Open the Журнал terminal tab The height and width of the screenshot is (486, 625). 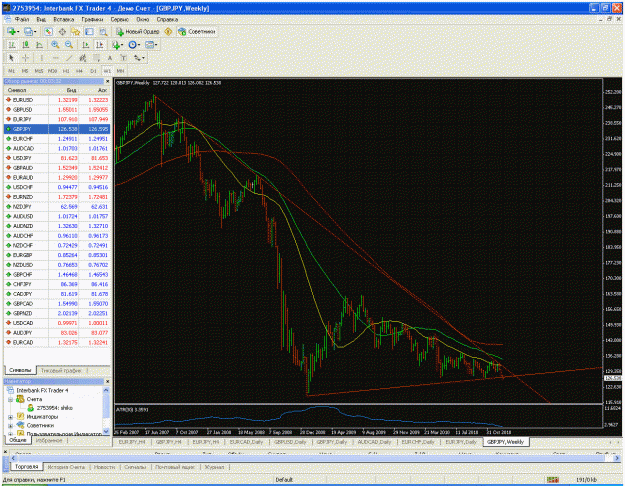pos(214,466)
